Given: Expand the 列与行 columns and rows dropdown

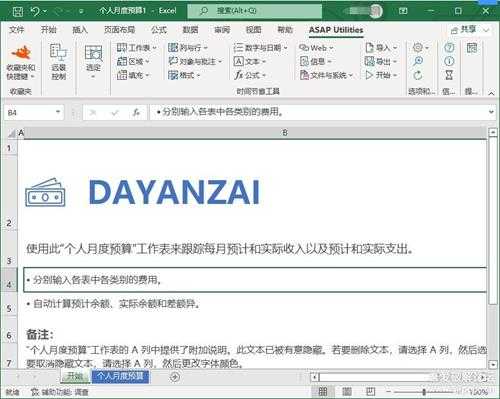Looking at the screenshot, I should [x=188, y=48].
